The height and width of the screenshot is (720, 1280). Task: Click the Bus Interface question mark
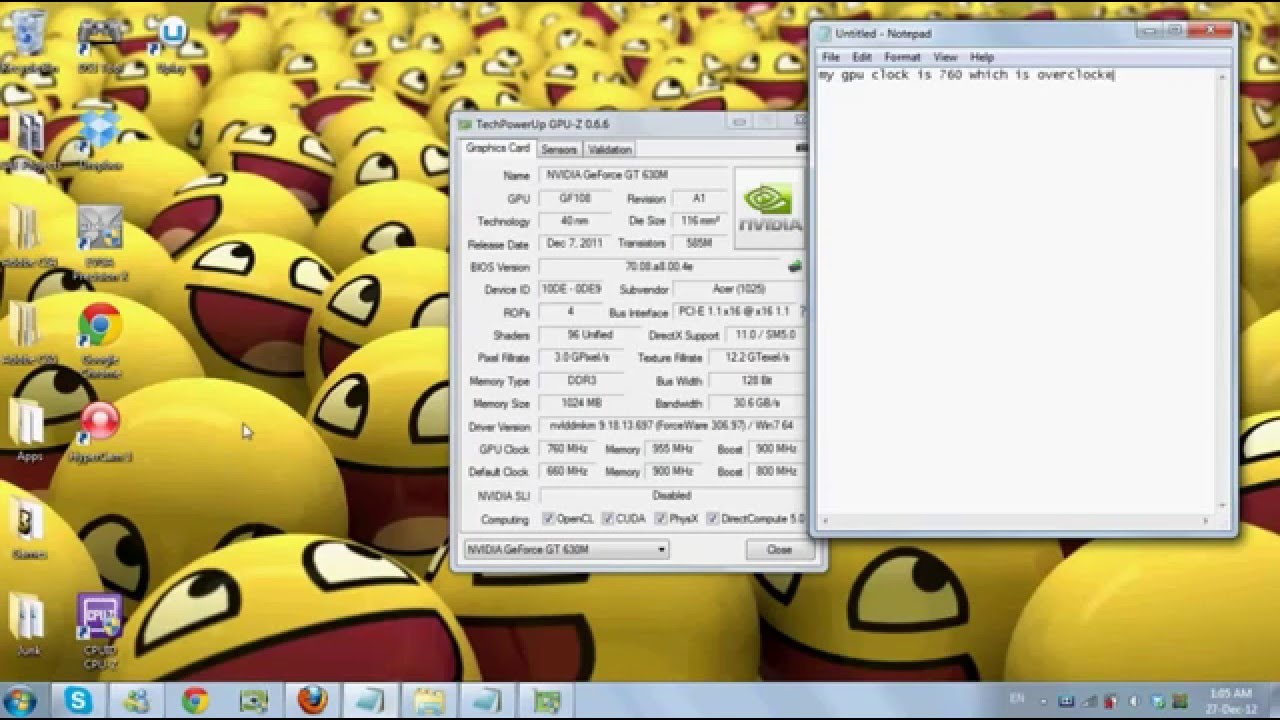click(x=802, y=312)
